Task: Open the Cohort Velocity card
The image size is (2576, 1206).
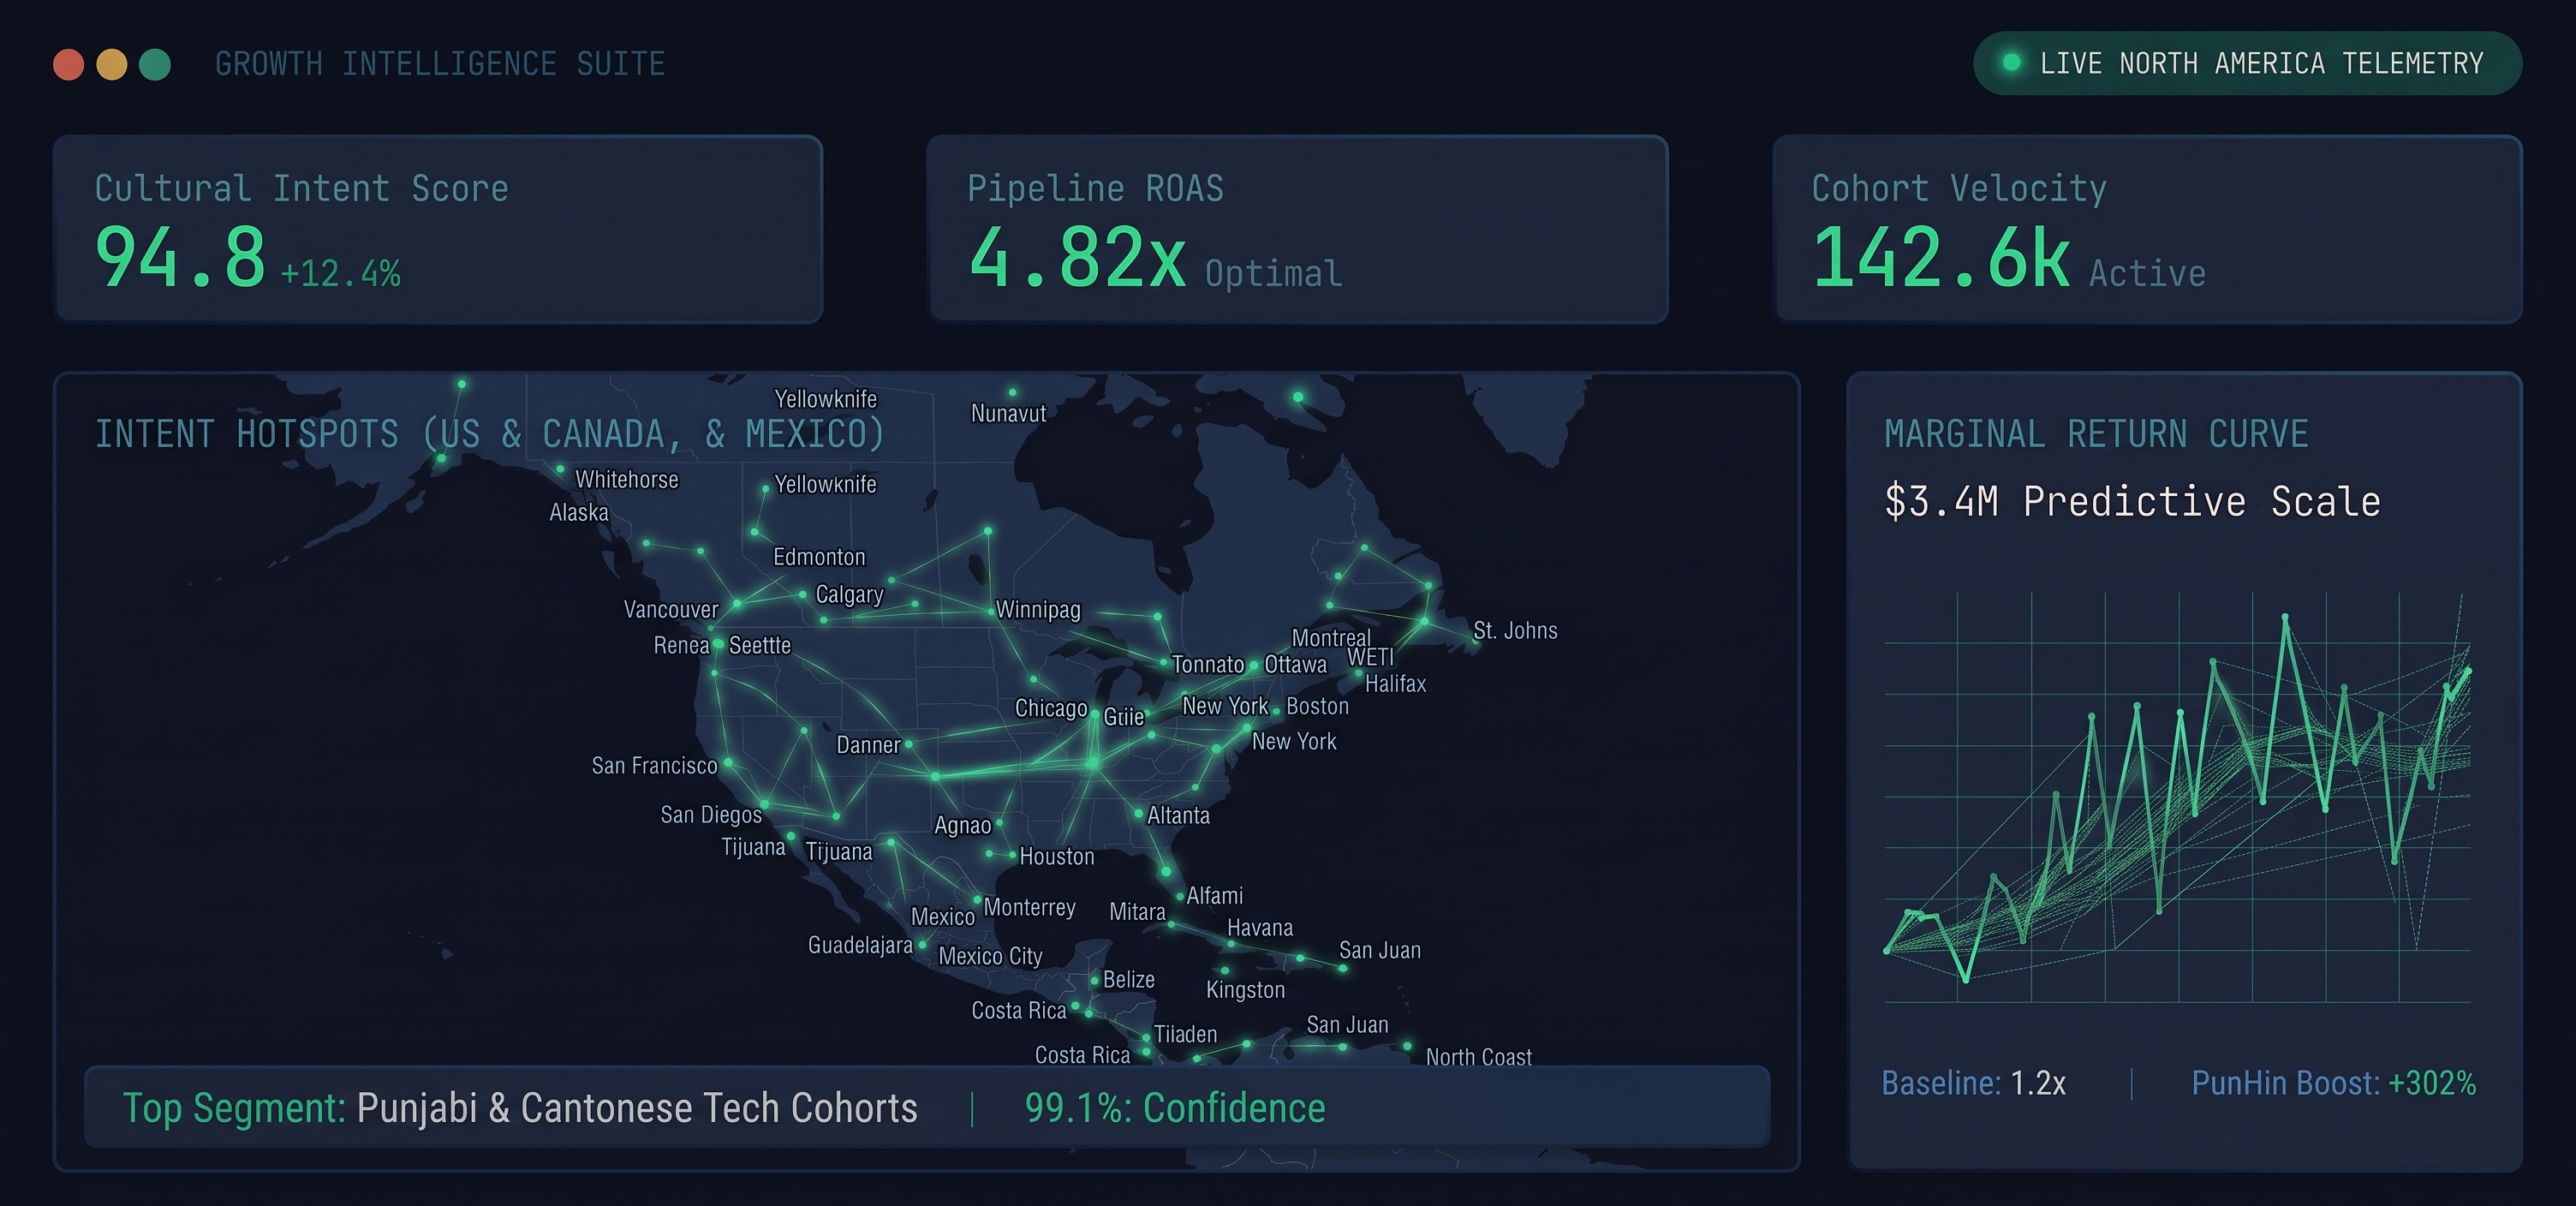Action: (x=2147, y=229)
